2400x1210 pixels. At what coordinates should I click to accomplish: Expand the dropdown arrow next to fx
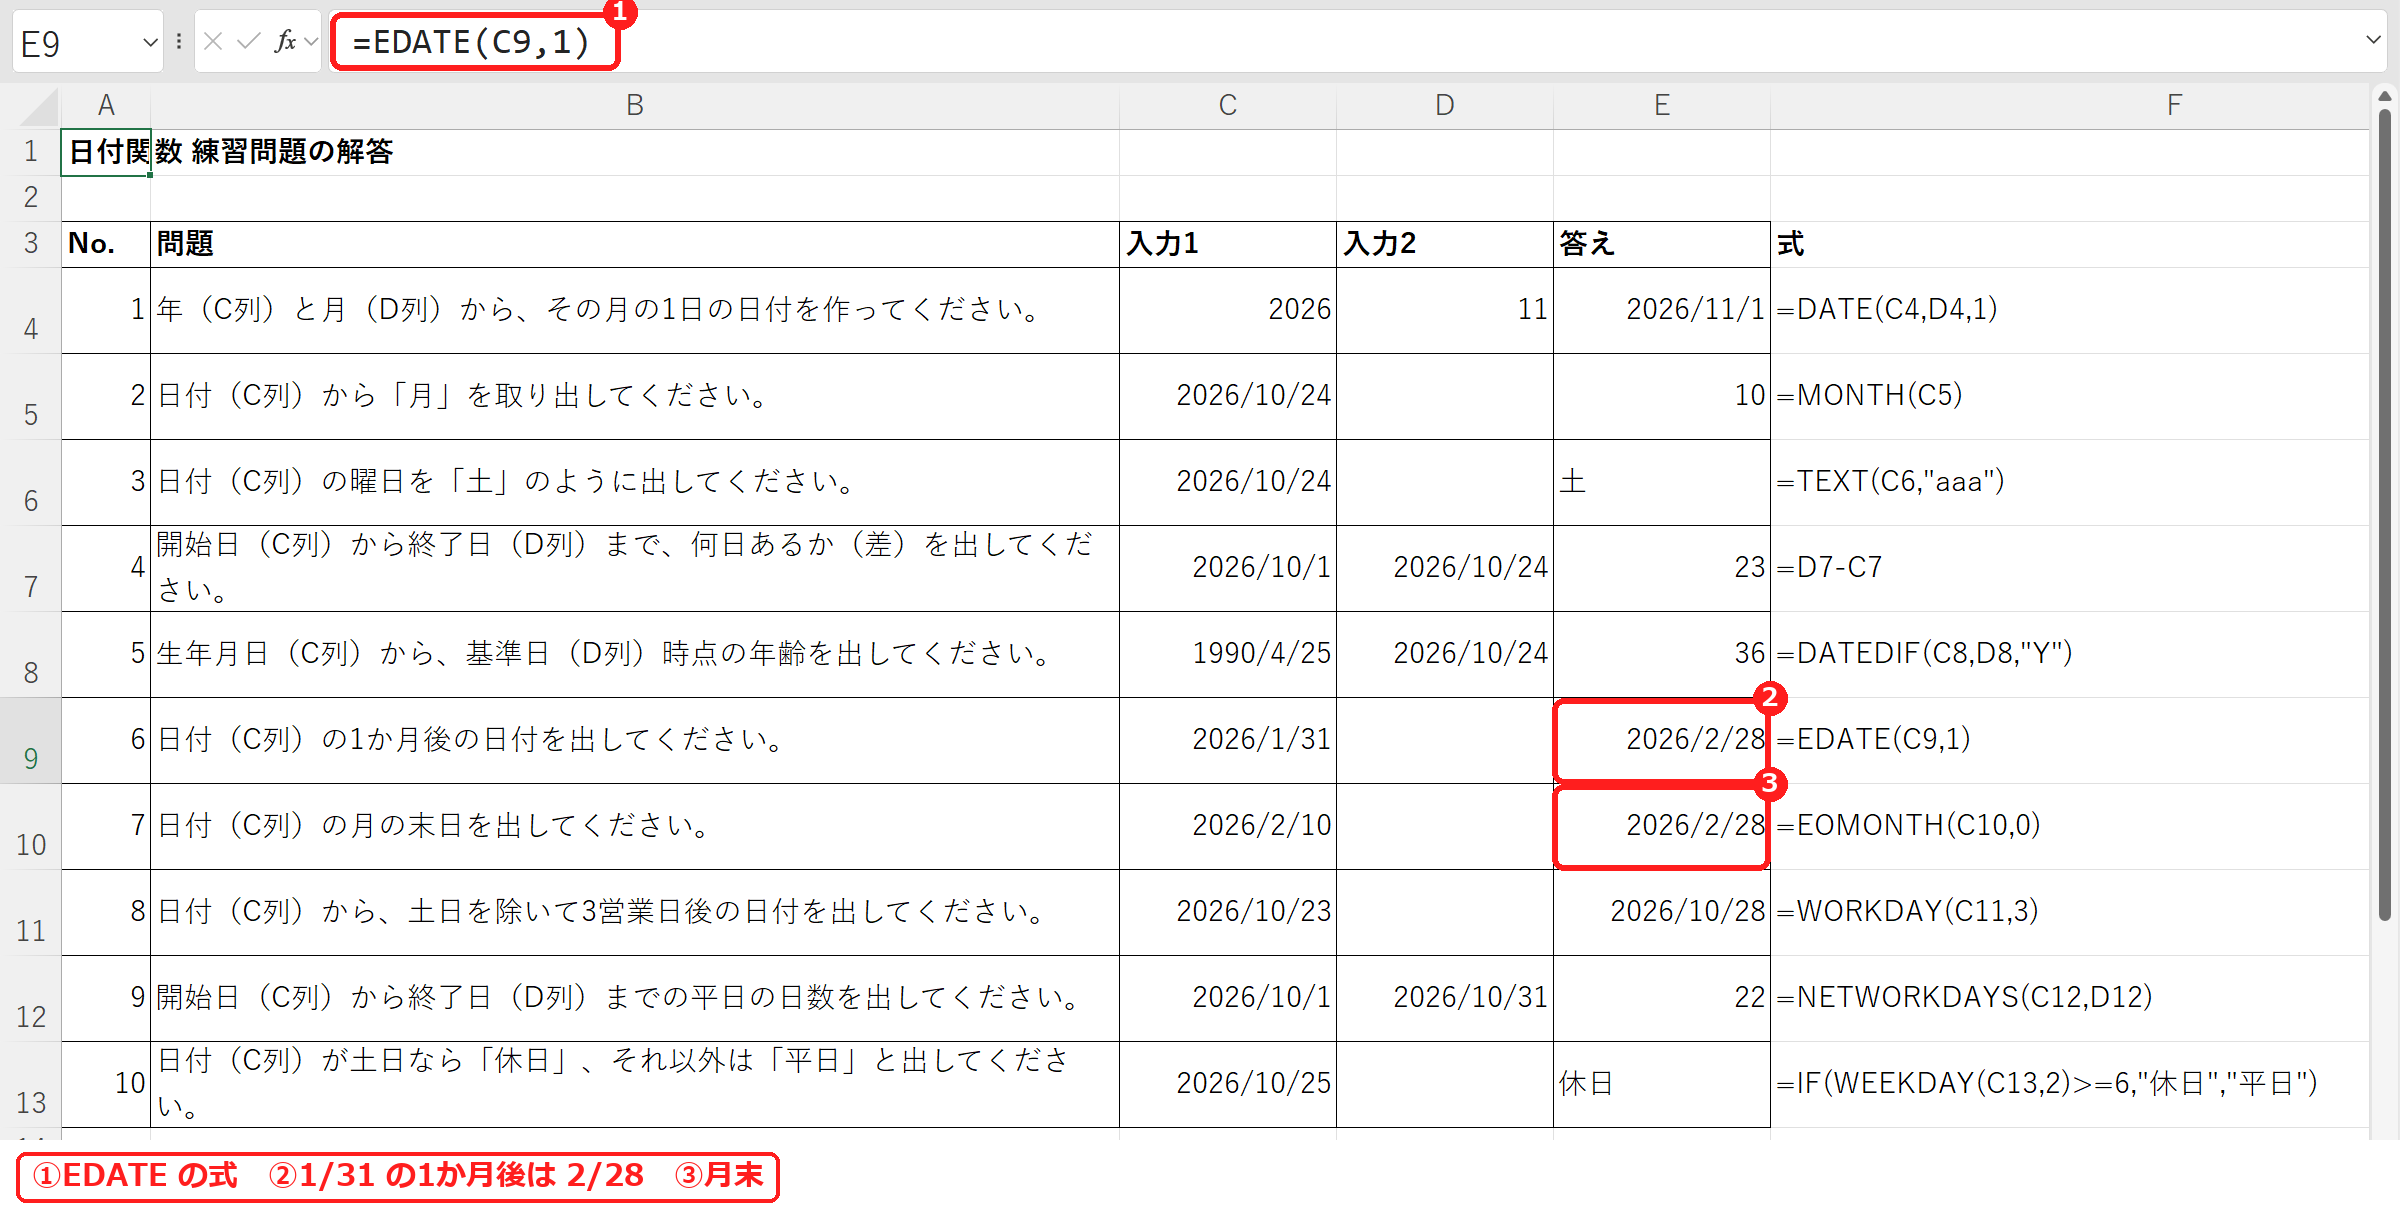[311, 42]
